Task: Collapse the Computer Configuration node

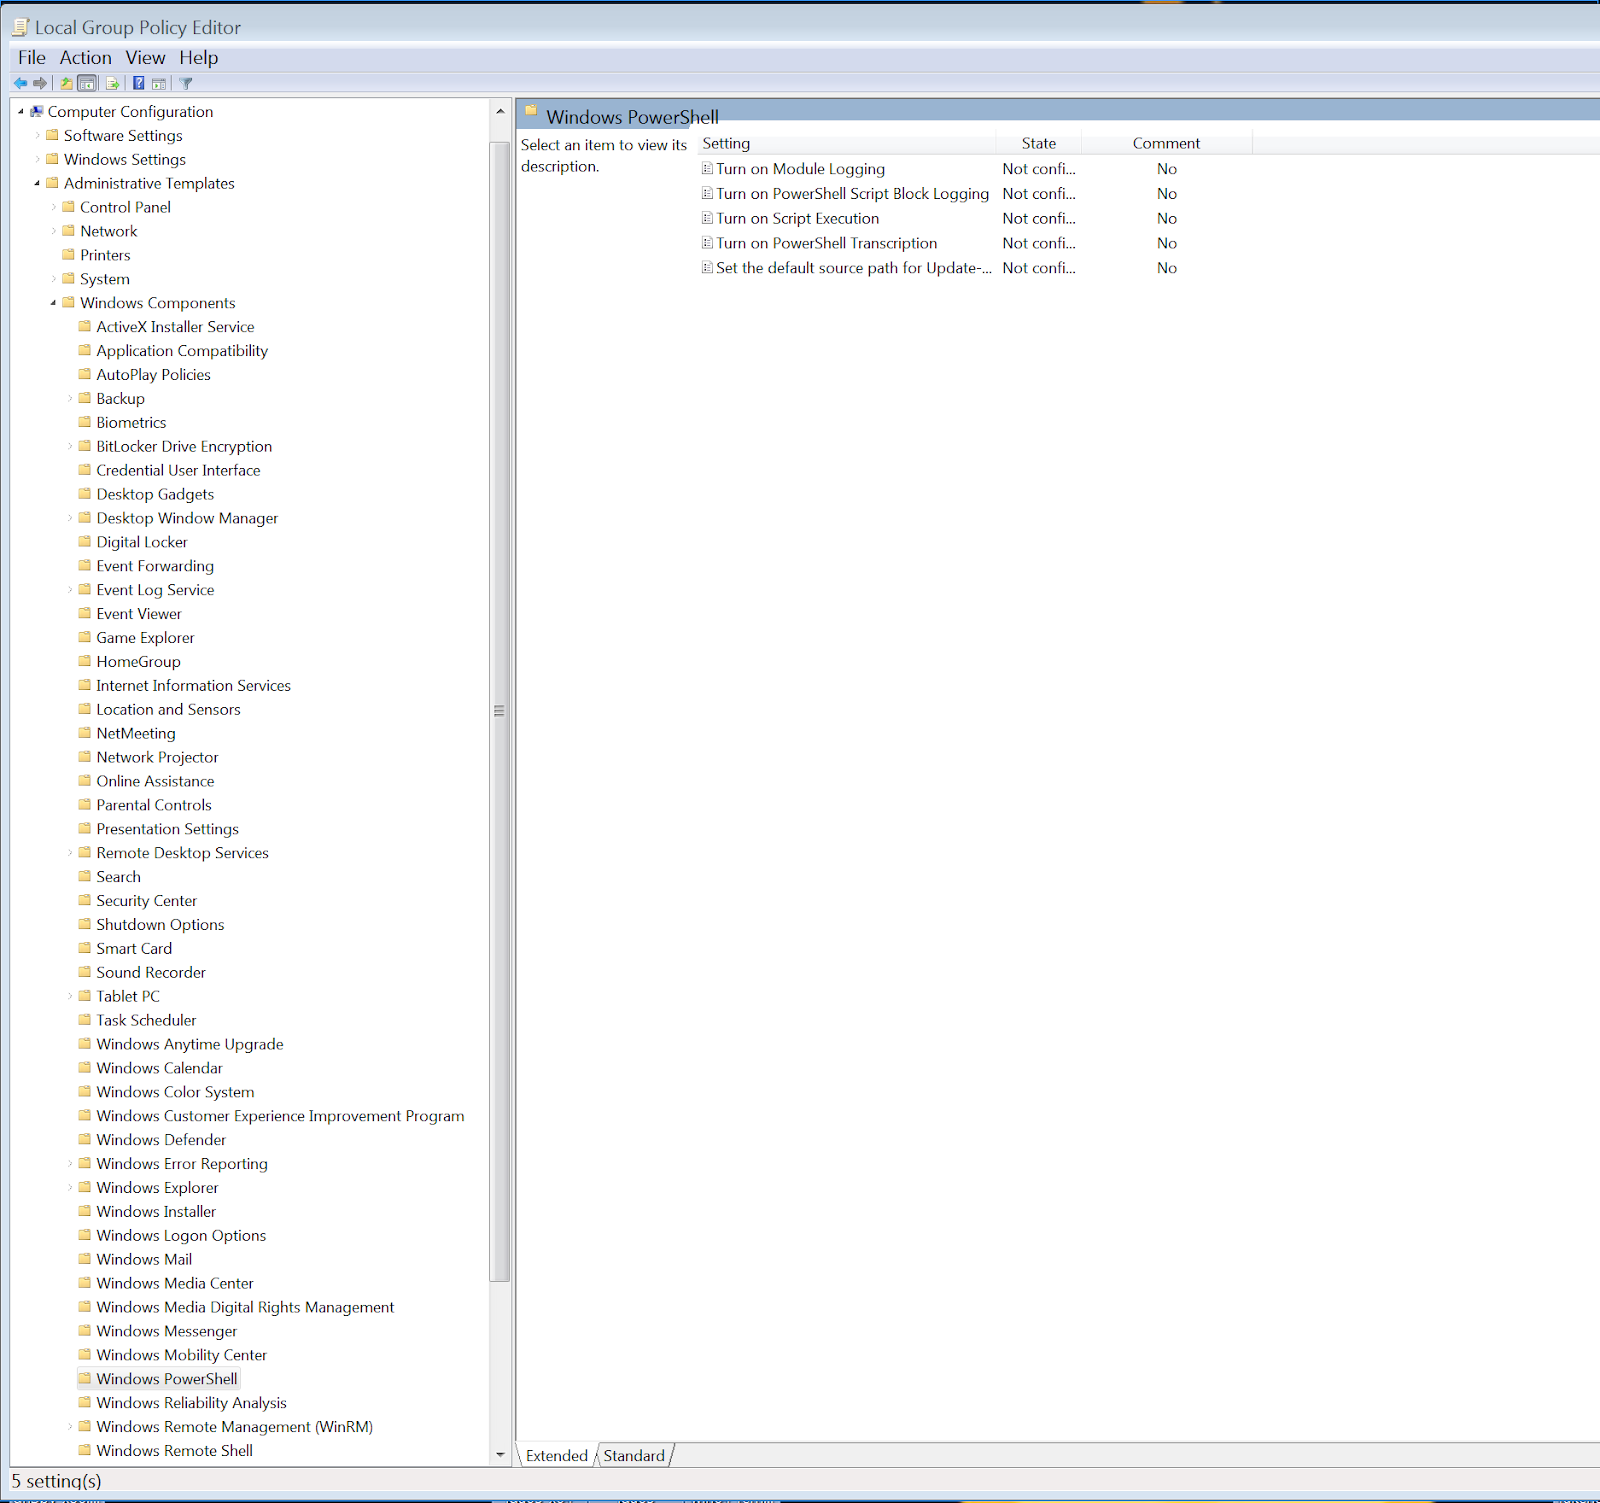Action: click(x=21, y=111)
